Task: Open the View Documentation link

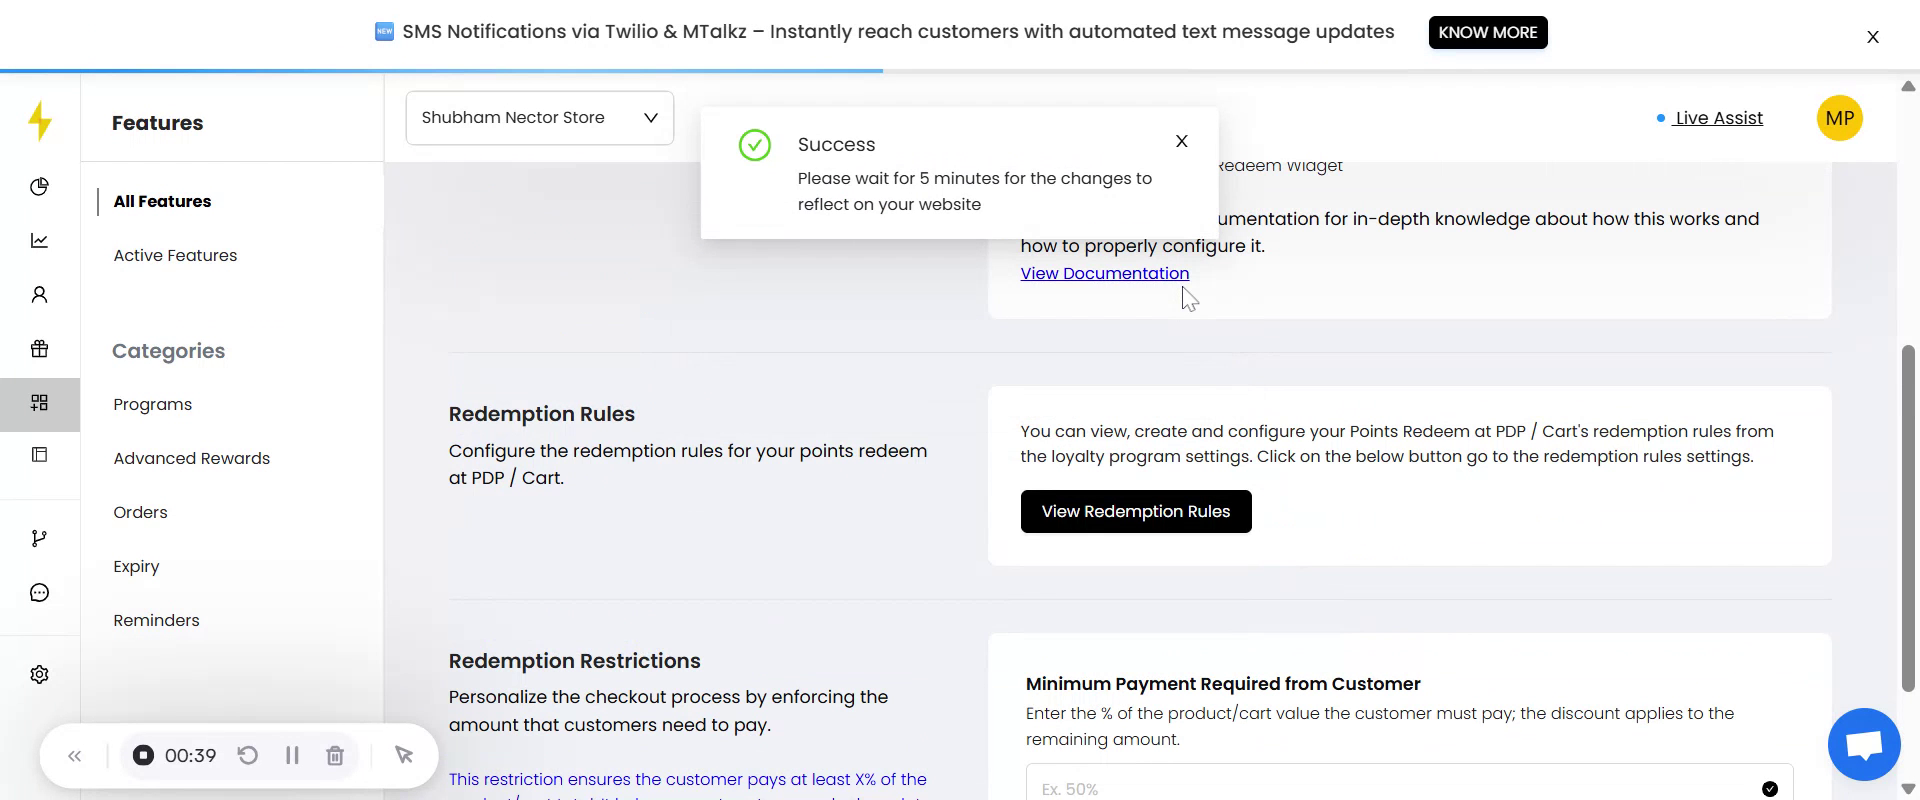Action: point(1104,274)
